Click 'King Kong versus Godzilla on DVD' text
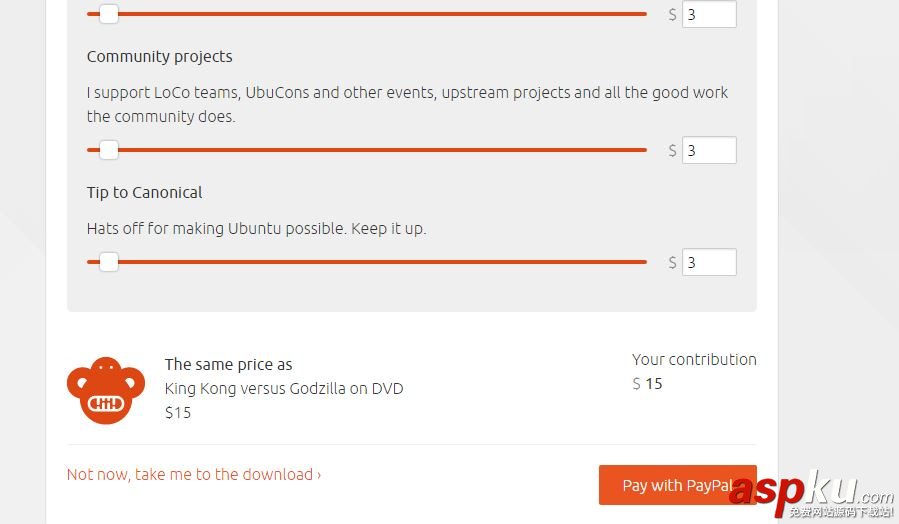This screenshot has height=524, width=899. (x=284, y=388)
